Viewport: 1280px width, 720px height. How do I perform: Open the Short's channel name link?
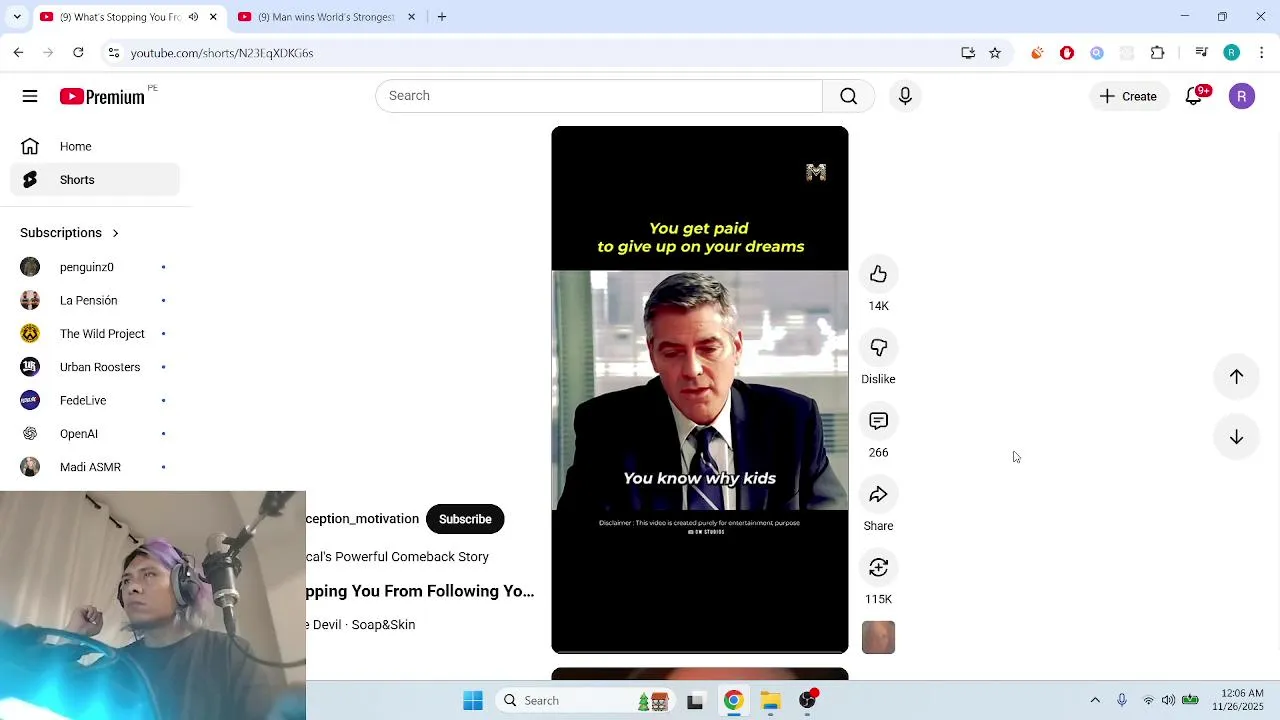(362, 519)
